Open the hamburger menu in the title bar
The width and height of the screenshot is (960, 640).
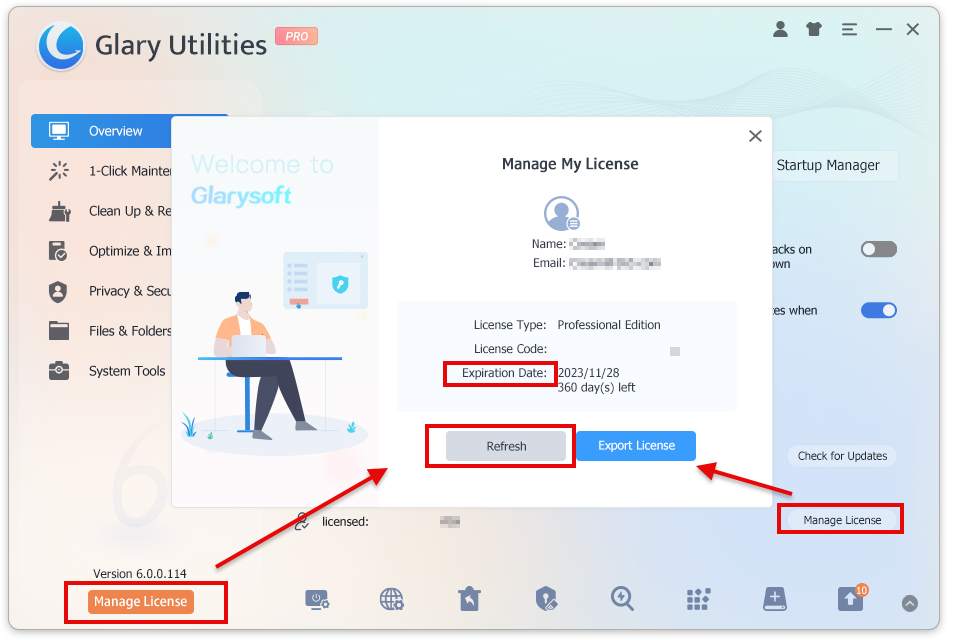(x=849, y=29)
